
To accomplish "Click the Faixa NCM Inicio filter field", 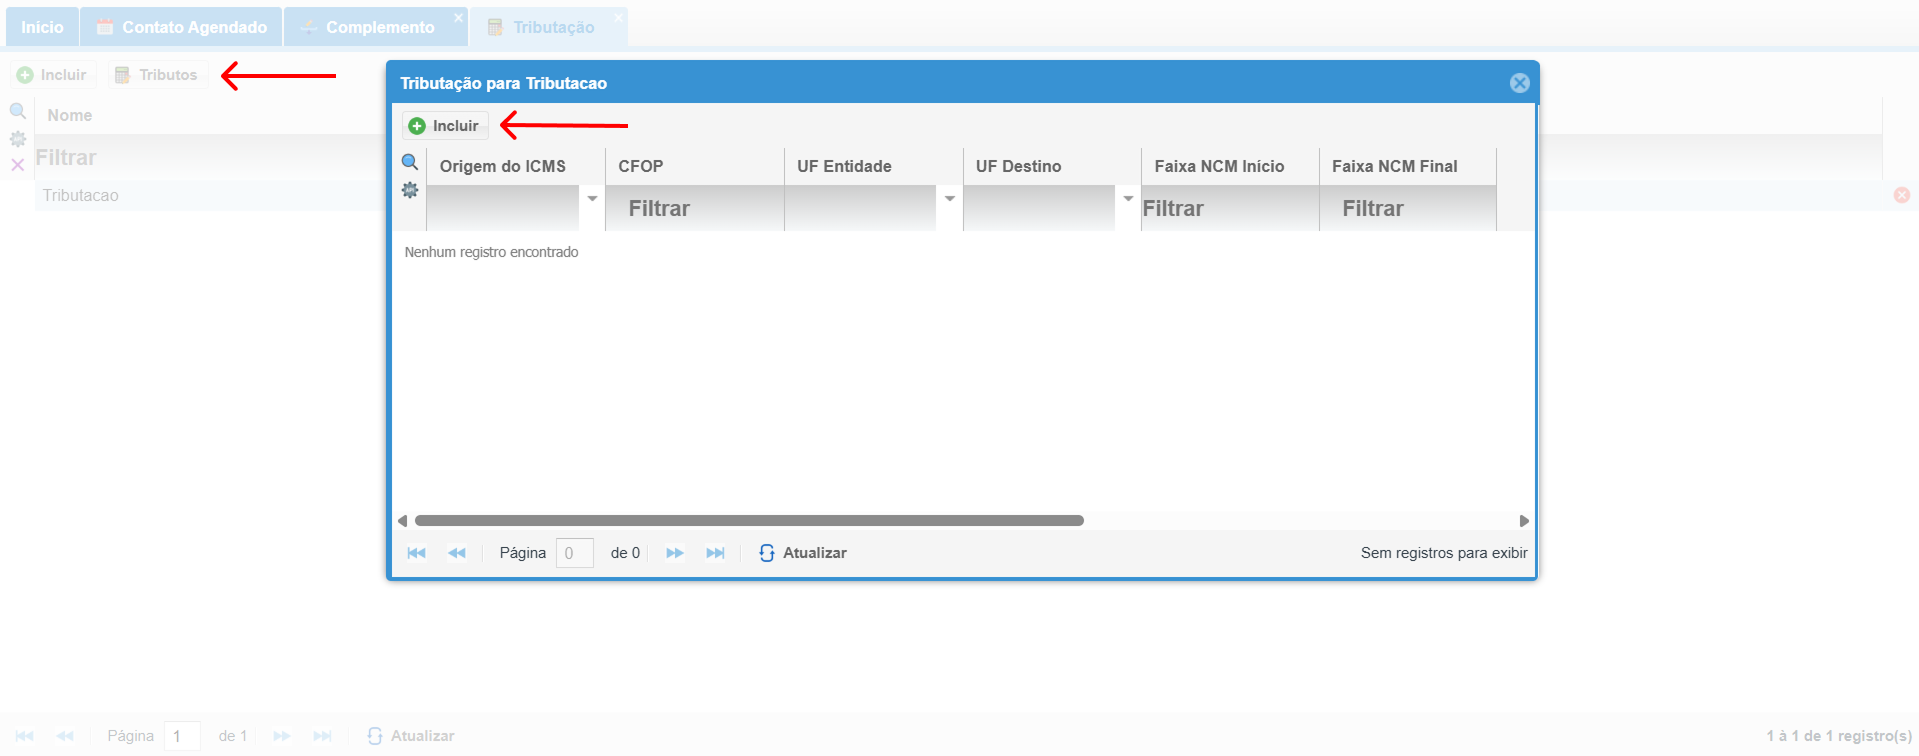I will 1229,208.
